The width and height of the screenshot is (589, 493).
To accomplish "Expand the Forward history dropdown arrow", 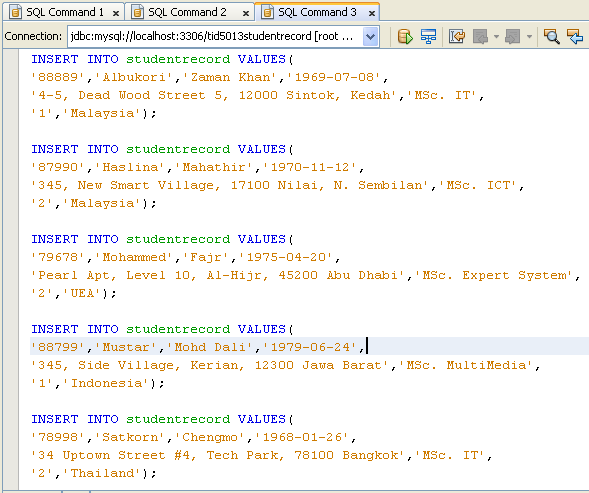I will point(529,36).
